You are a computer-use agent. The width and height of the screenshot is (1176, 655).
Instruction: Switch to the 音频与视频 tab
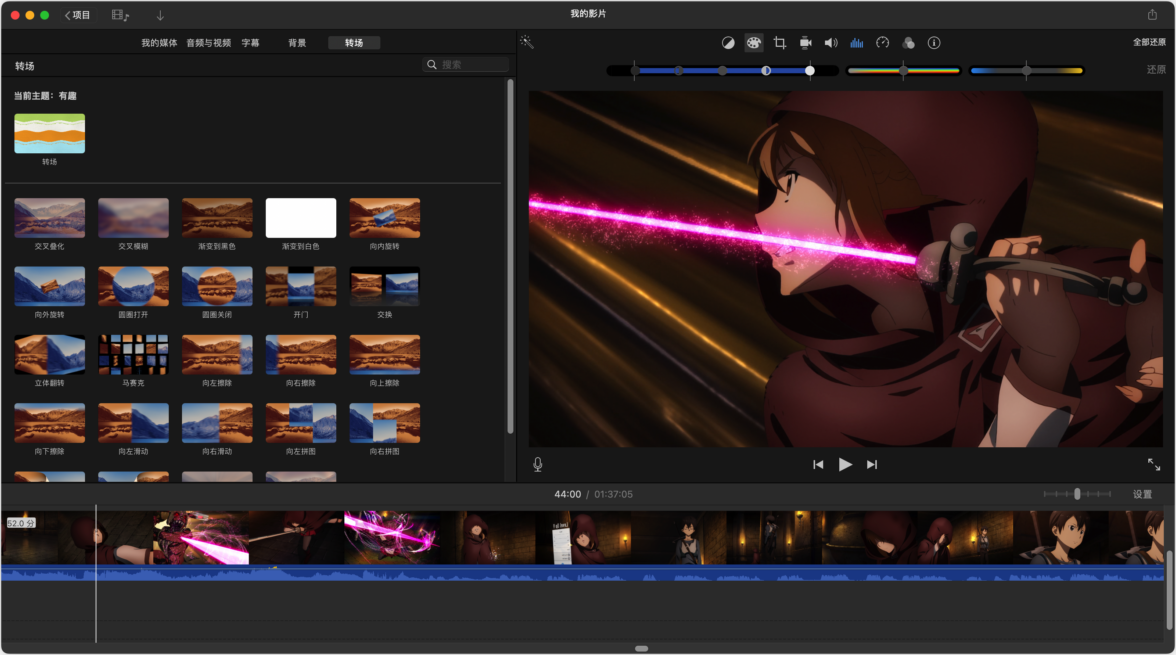pyautogui.click(x=208, y=43)
